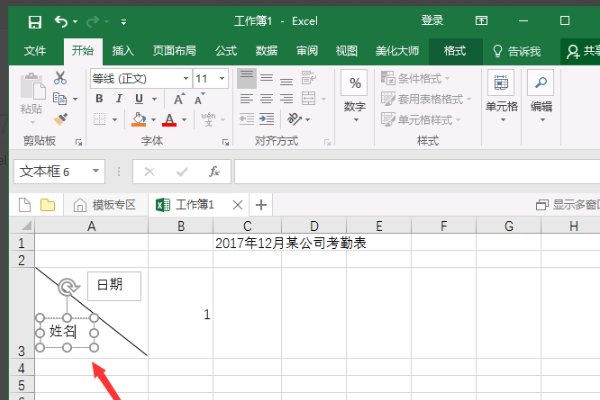The image size is (600, 400).
Task: Toggle Align Left button
Action: coord(247,99)
